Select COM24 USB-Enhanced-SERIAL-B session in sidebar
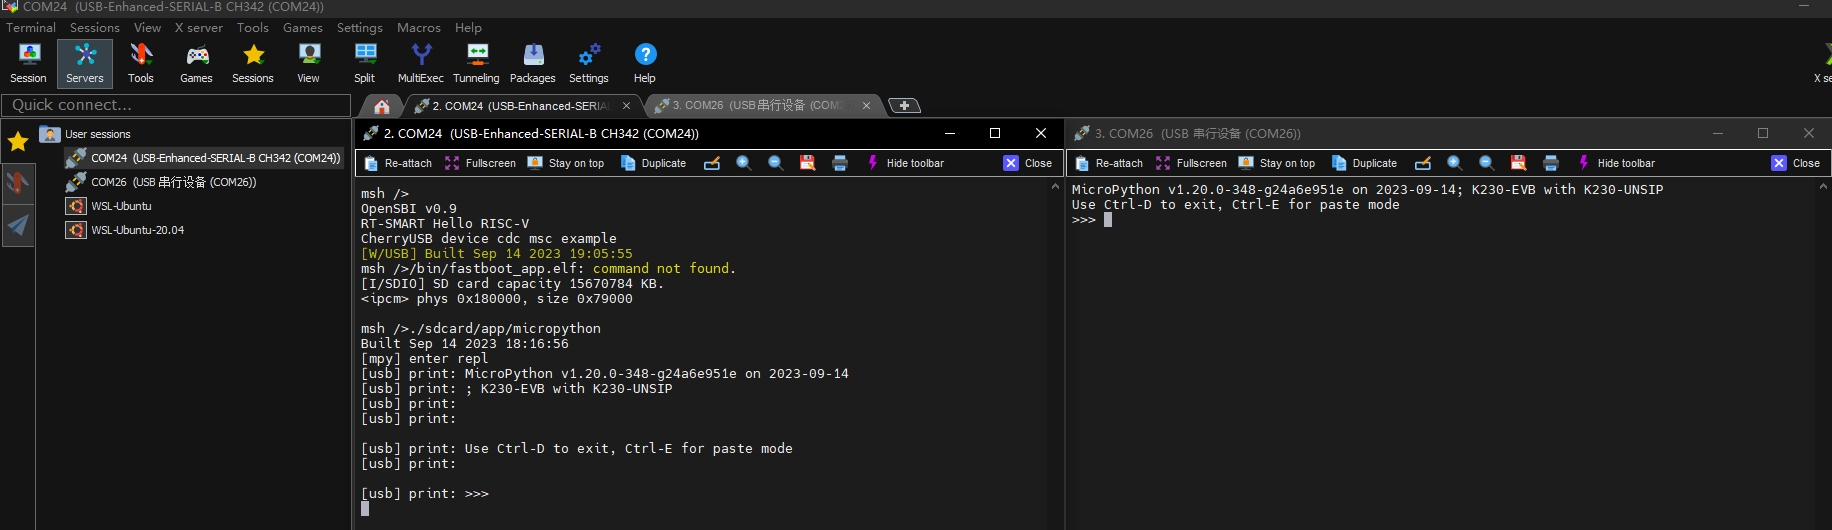 click(x=204, y=158)
